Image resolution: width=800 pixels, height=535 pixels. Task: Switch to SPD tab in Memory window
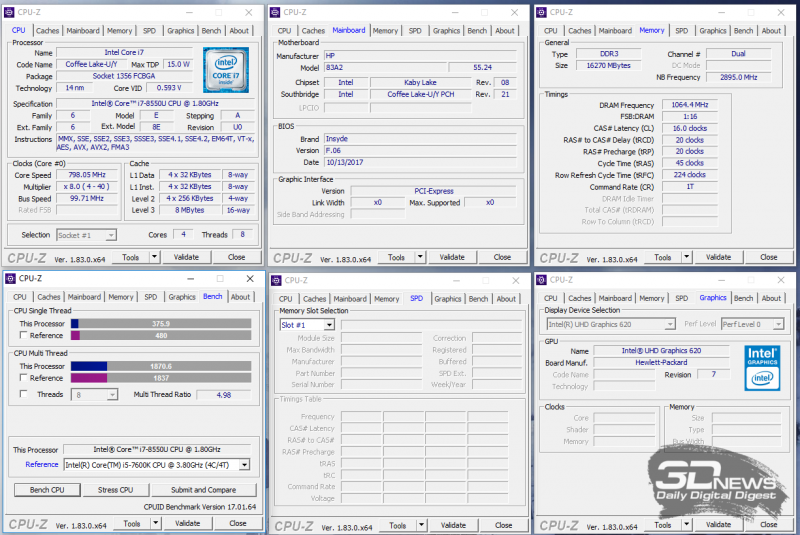click(682, 31)
